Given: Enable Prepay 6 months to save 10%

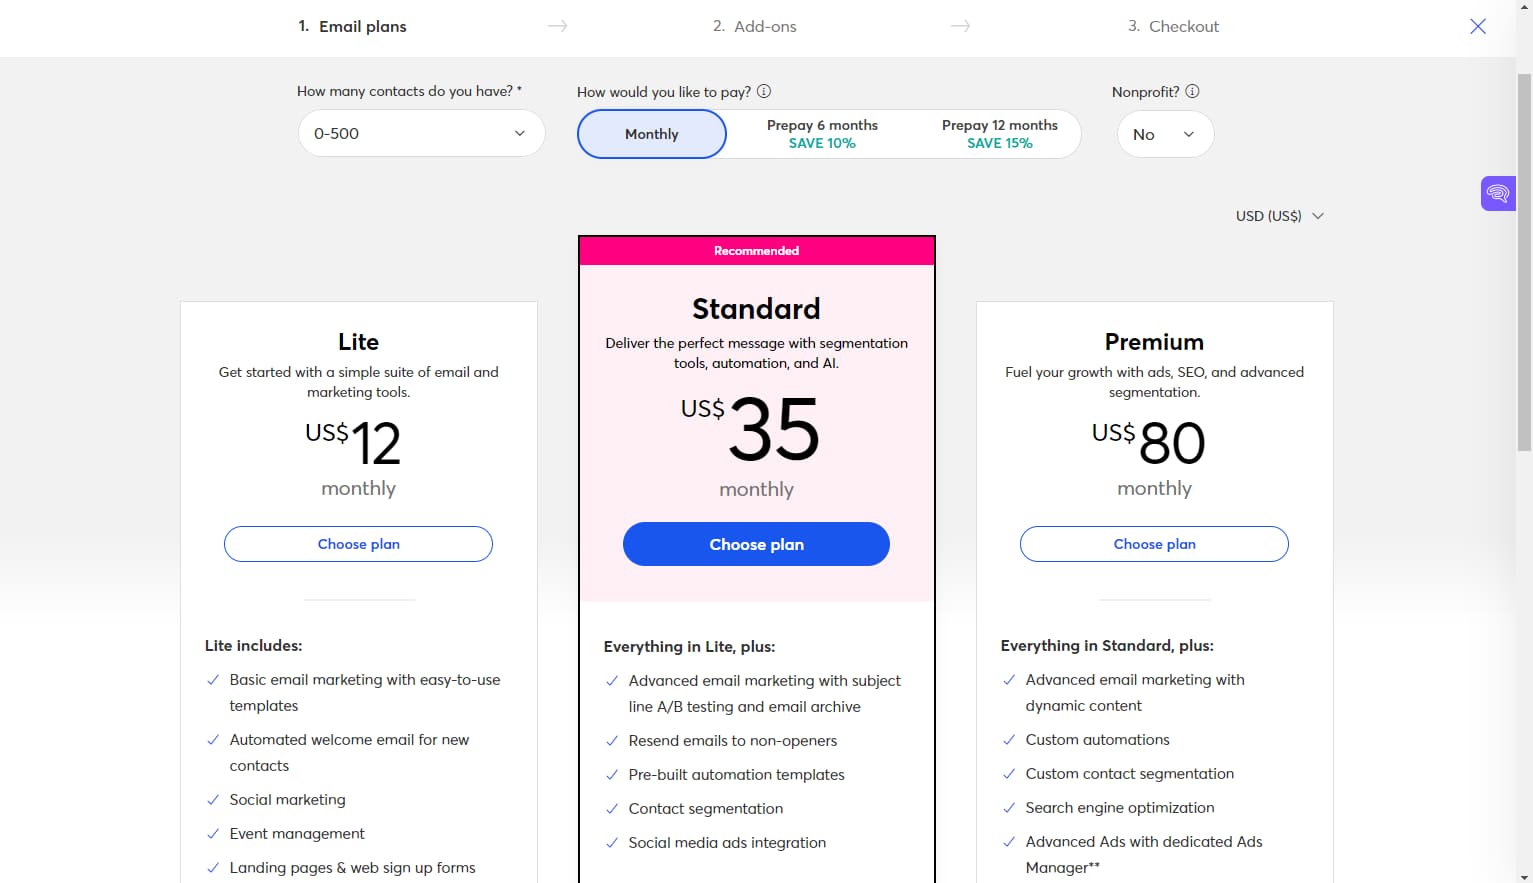Looking at the screenshot, I should click(x=822, y=133).
